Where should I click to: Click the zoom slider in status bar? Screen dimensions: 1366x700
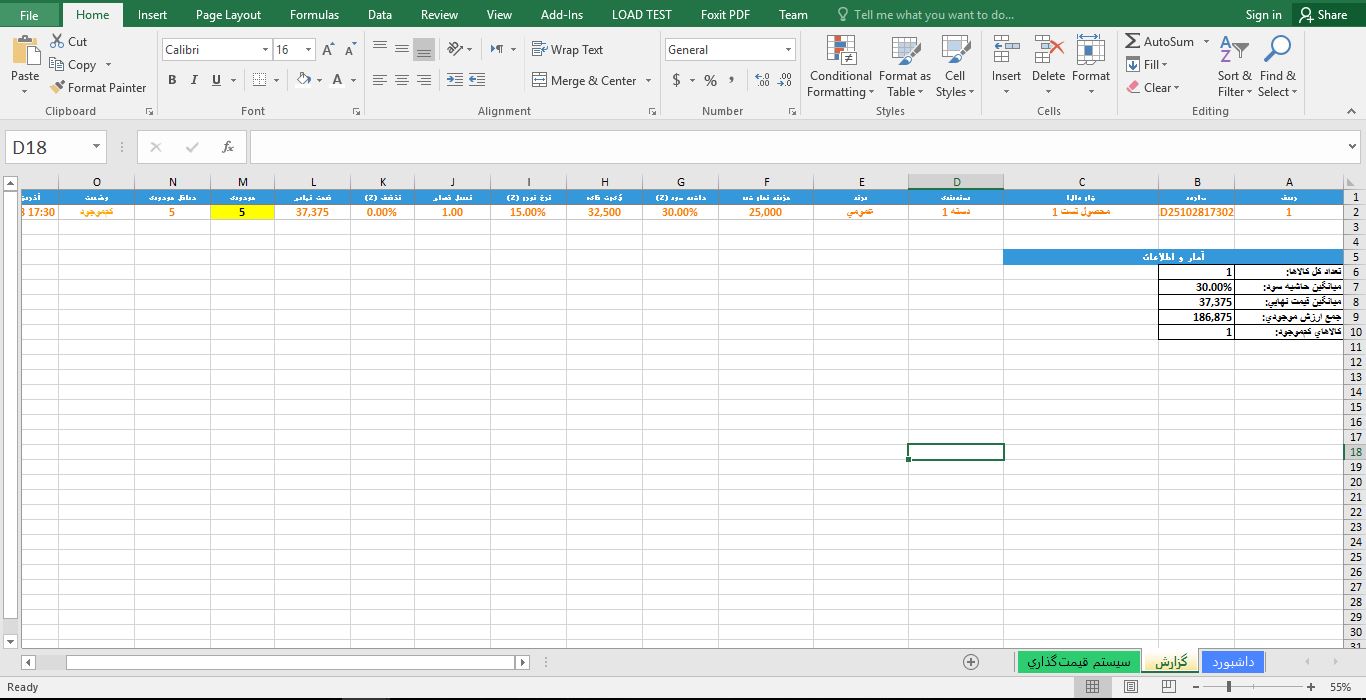tap(1228, 687)
